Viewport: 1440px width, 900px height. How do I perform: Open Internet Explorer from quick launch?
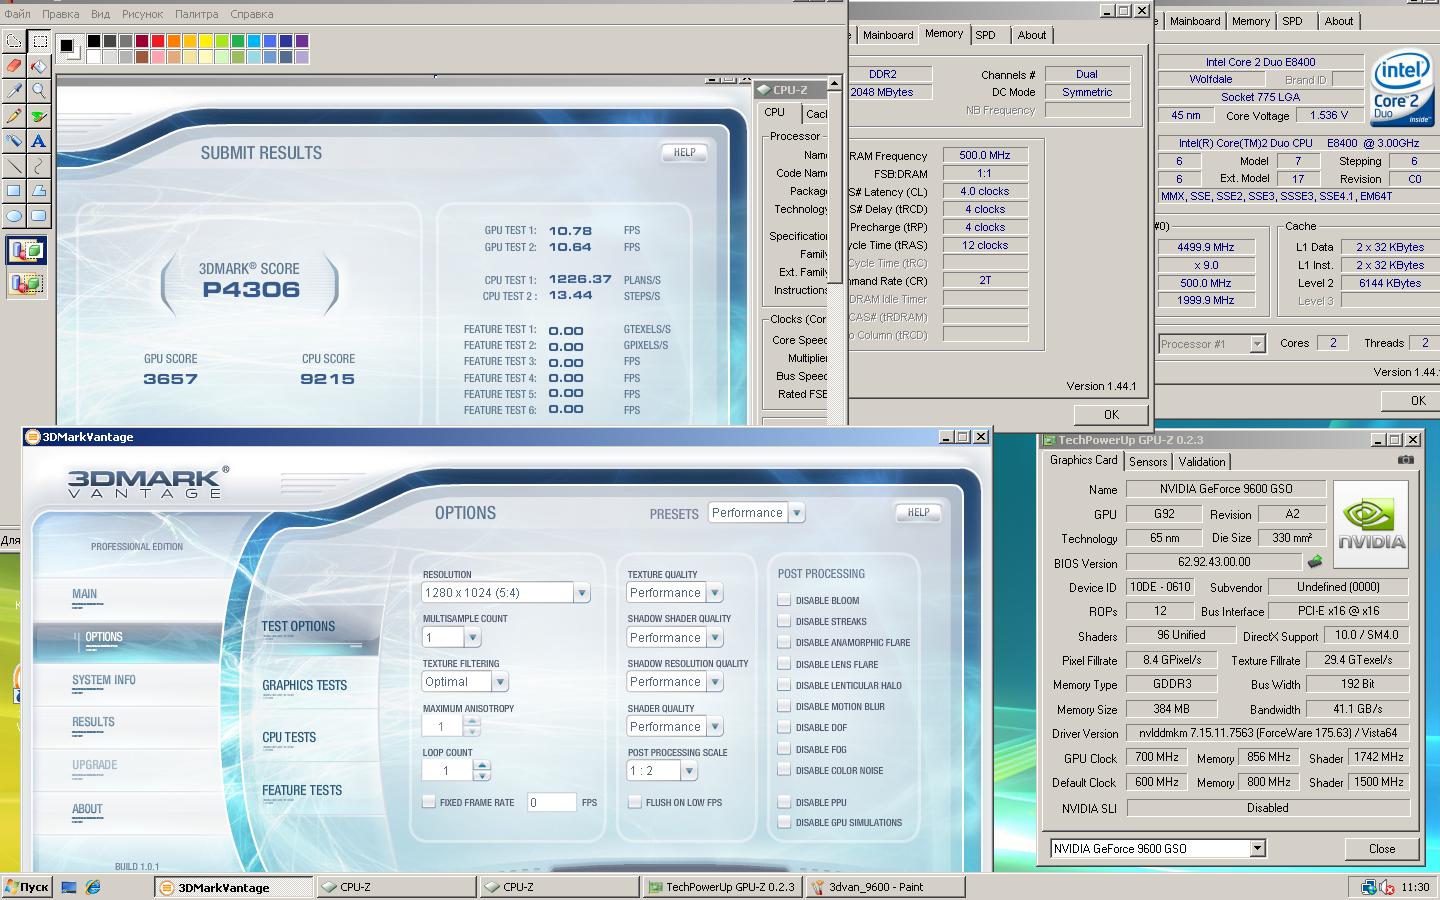coord(93,886)
